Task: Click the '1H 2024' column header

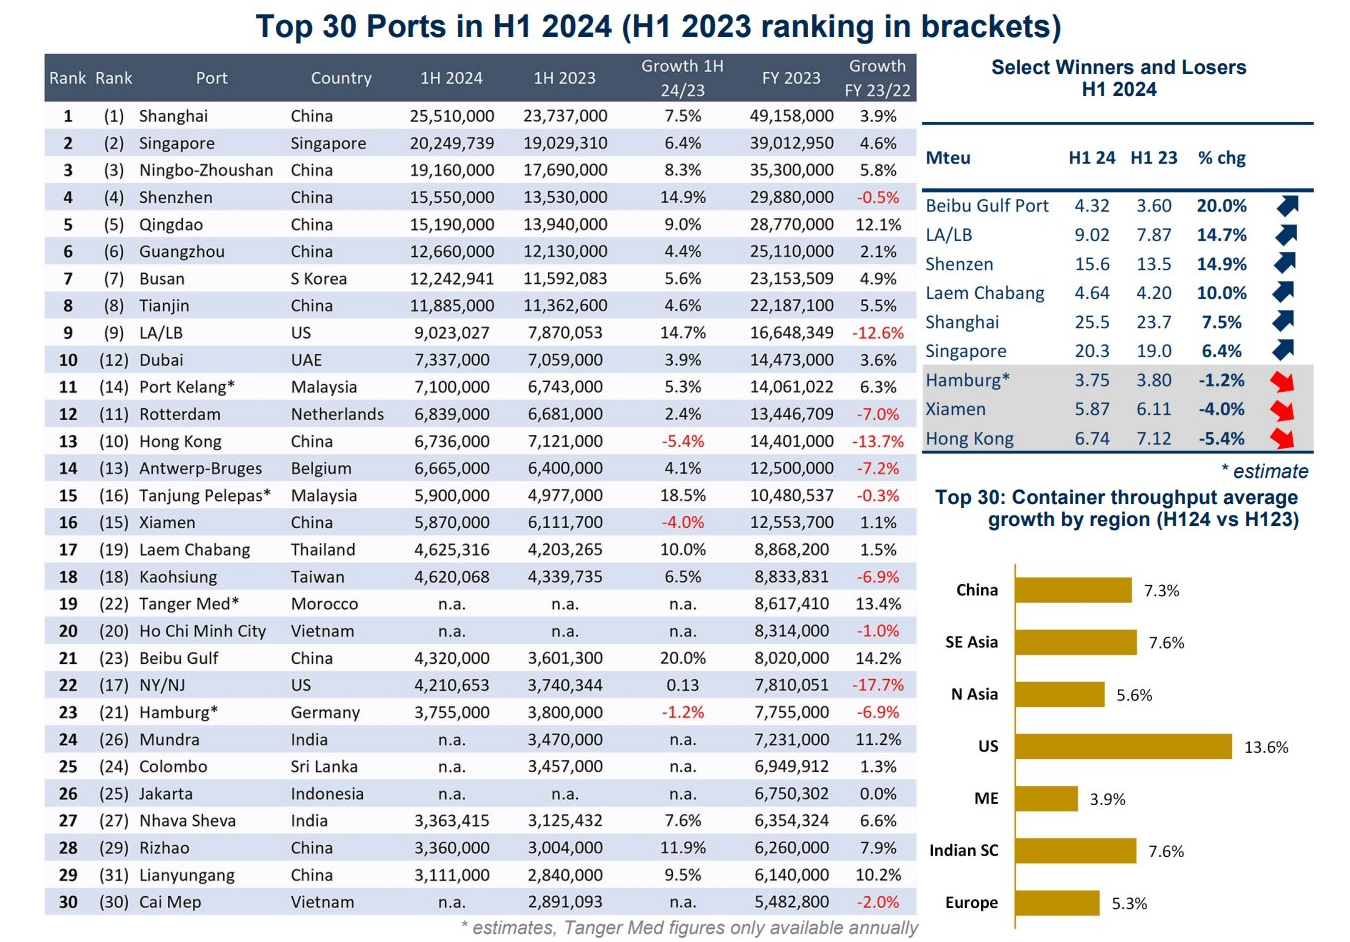Action: pyautogui.click(x=451, y=78)
